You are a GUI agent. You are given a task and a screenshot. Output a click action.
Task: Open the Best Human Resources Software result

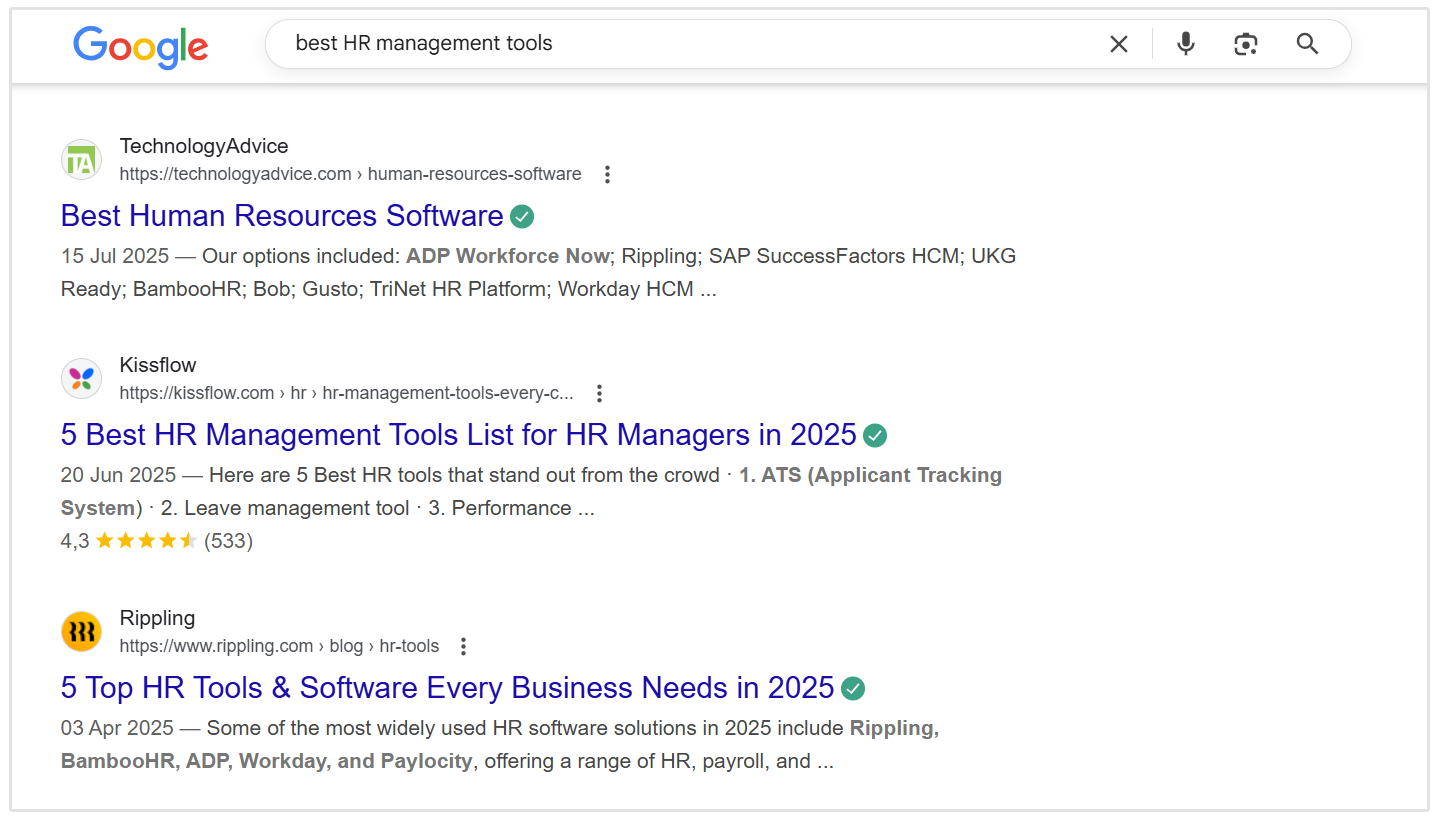coord(281,216)
